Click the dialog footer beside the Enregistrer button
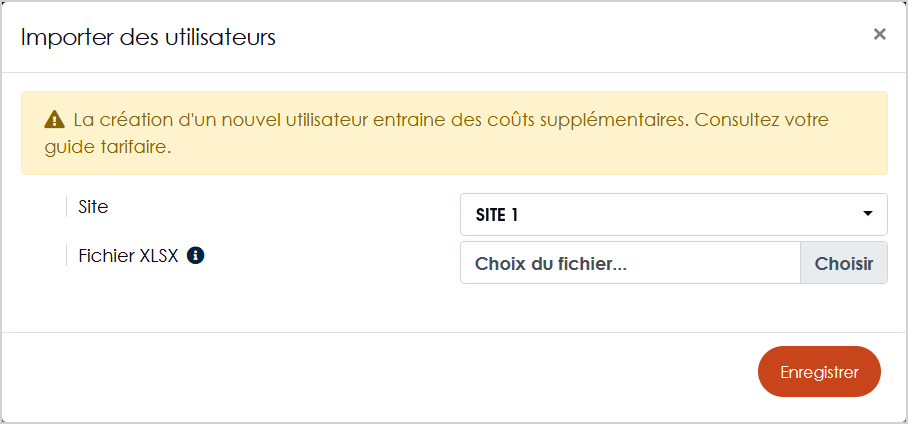The height and width of the screenshot is (424, 908). (376, 372)
